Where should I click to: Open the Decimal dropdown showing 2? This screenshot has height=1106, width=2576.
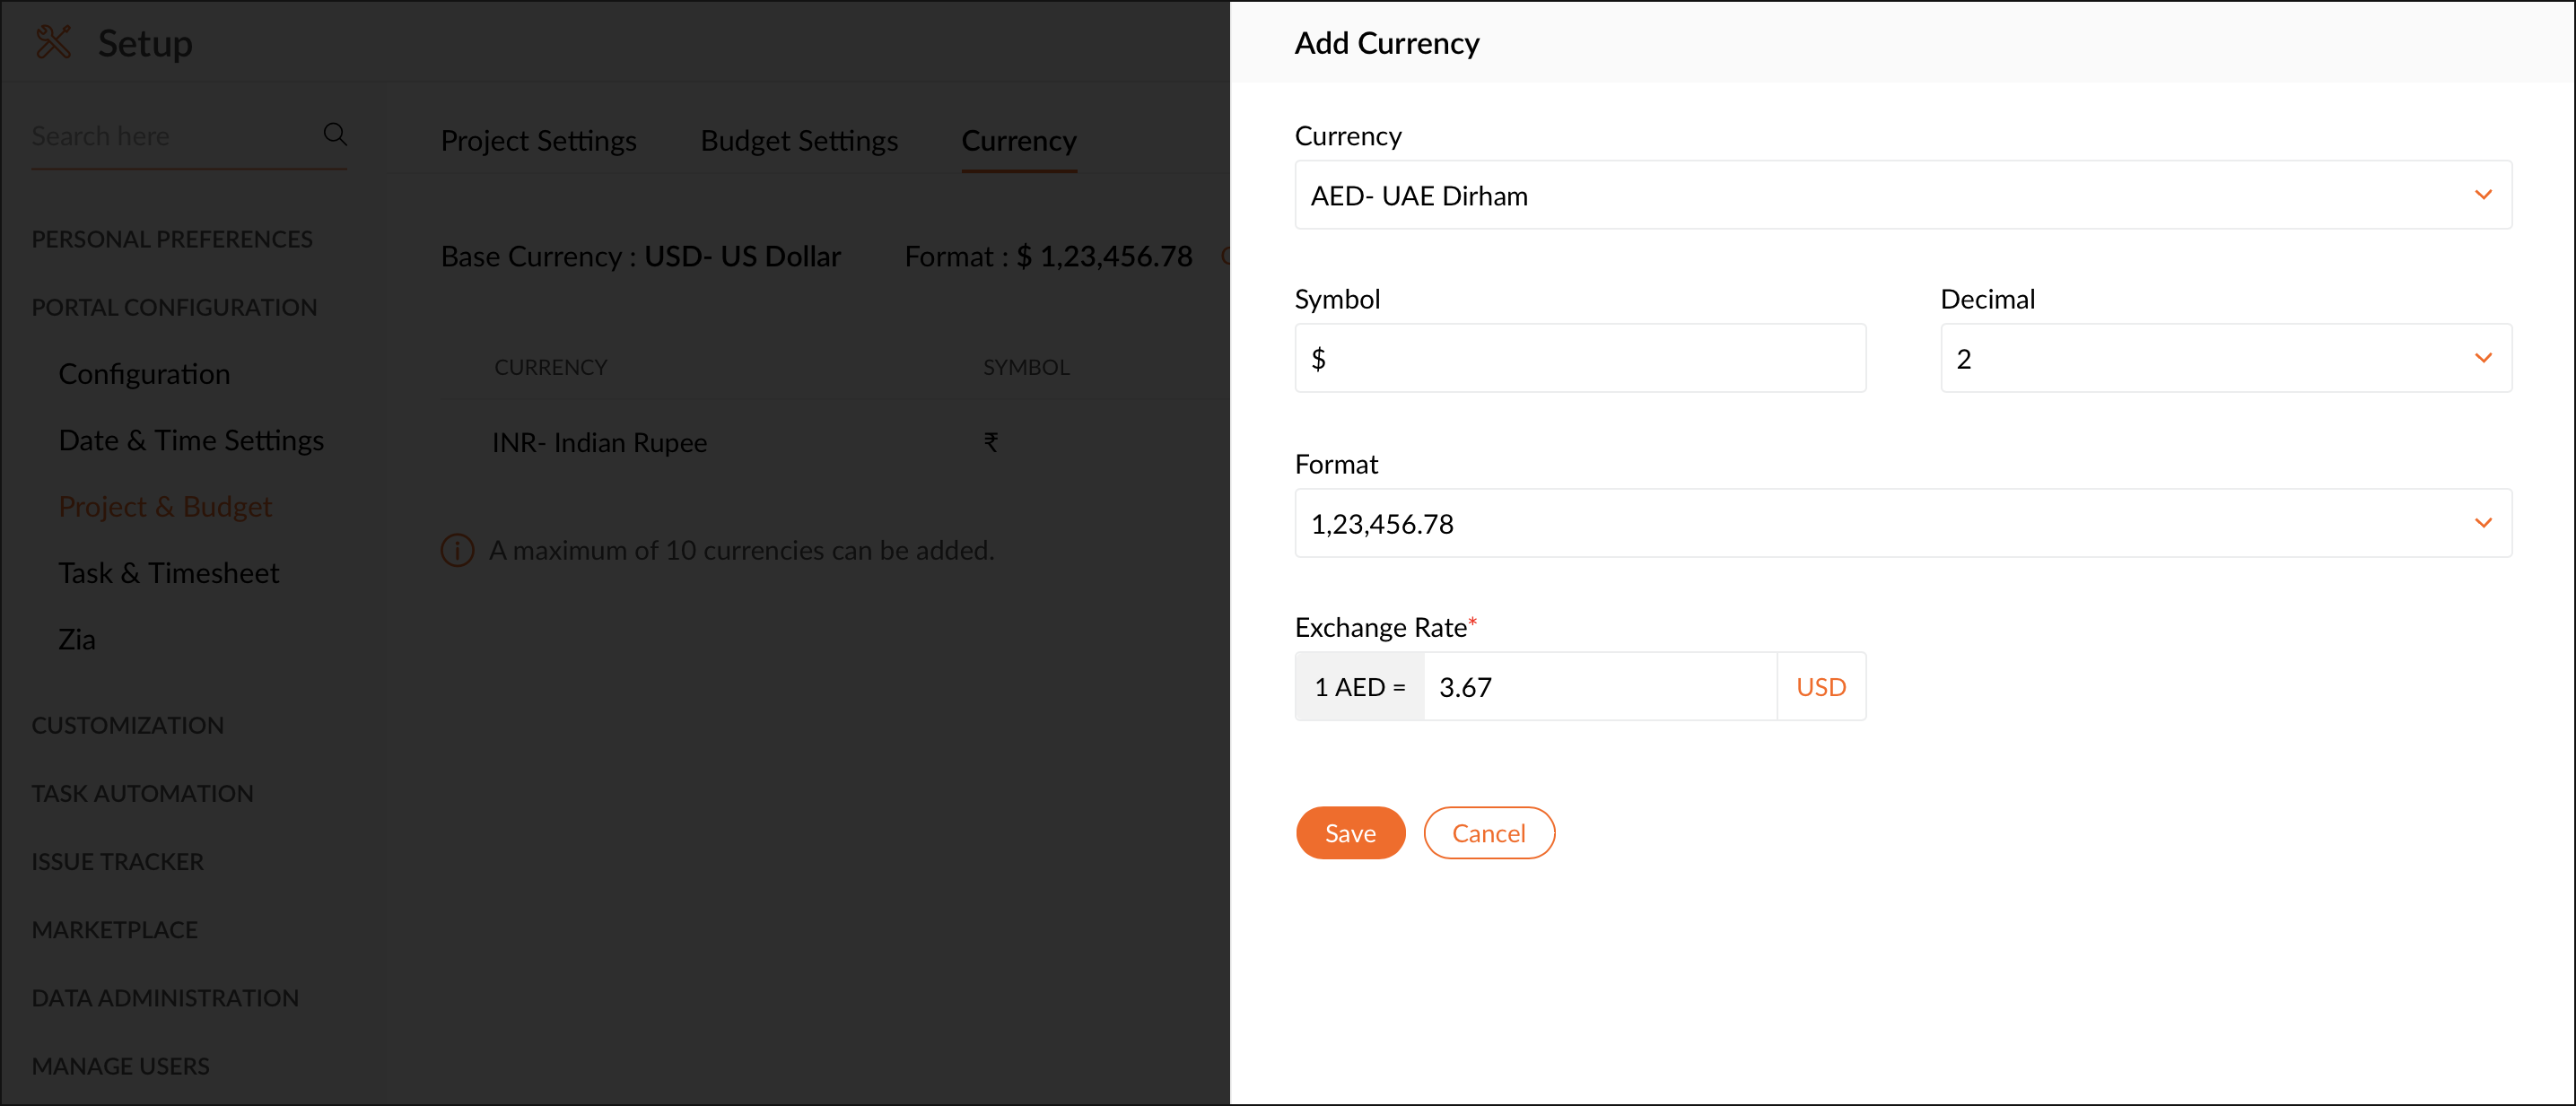(2225, 358)
